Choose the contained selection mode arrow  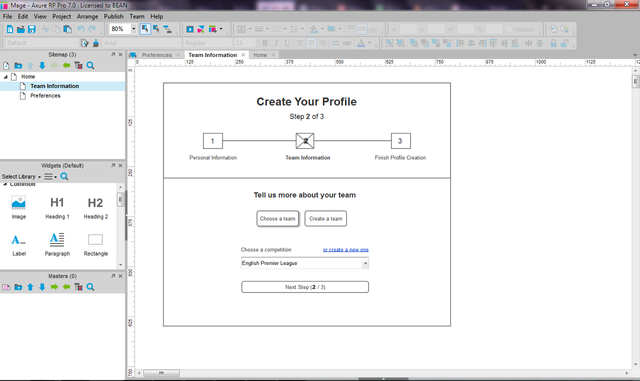click(x=156, y=29)
